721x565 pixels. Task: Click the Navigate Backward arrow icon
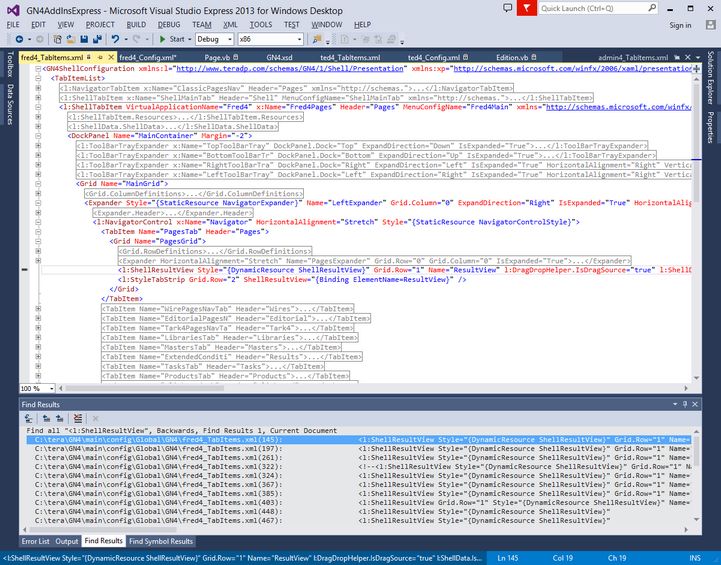point(19,40)
